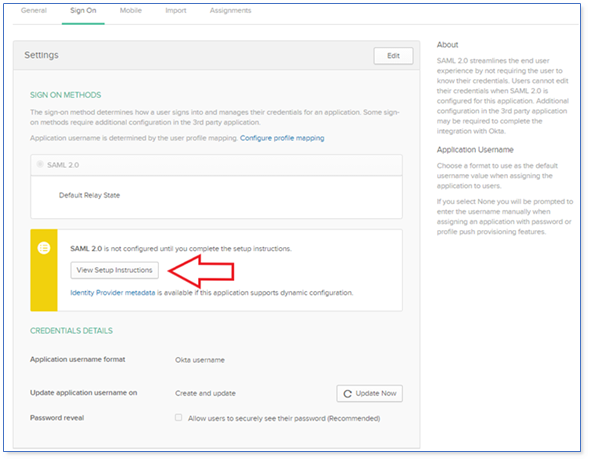Click the Create and update value

[205, 393]
